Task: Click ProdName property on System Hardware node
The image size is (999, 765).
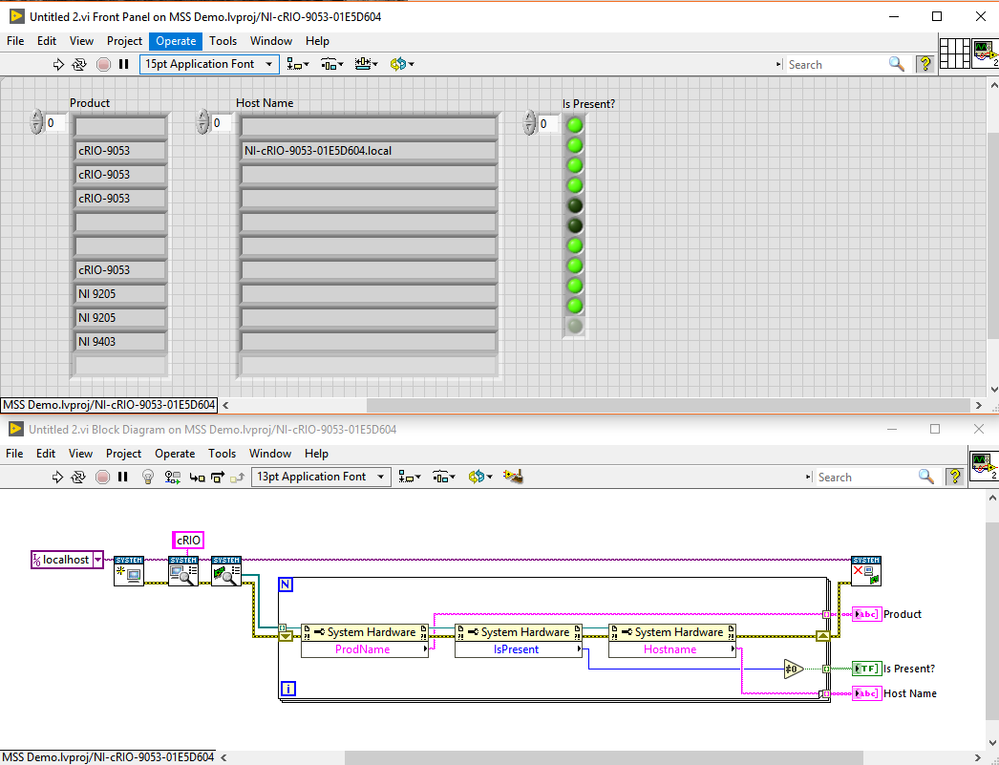Action: 364,650
